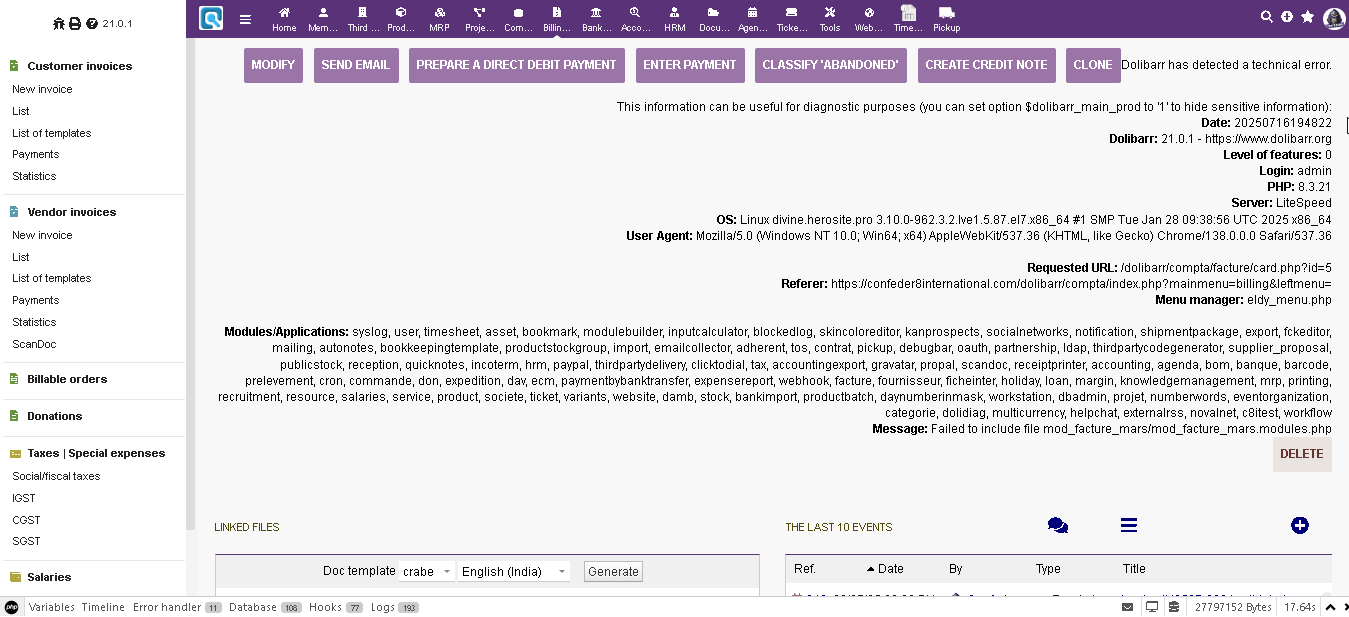Open the Tools top menu icon

coord(830,13)
